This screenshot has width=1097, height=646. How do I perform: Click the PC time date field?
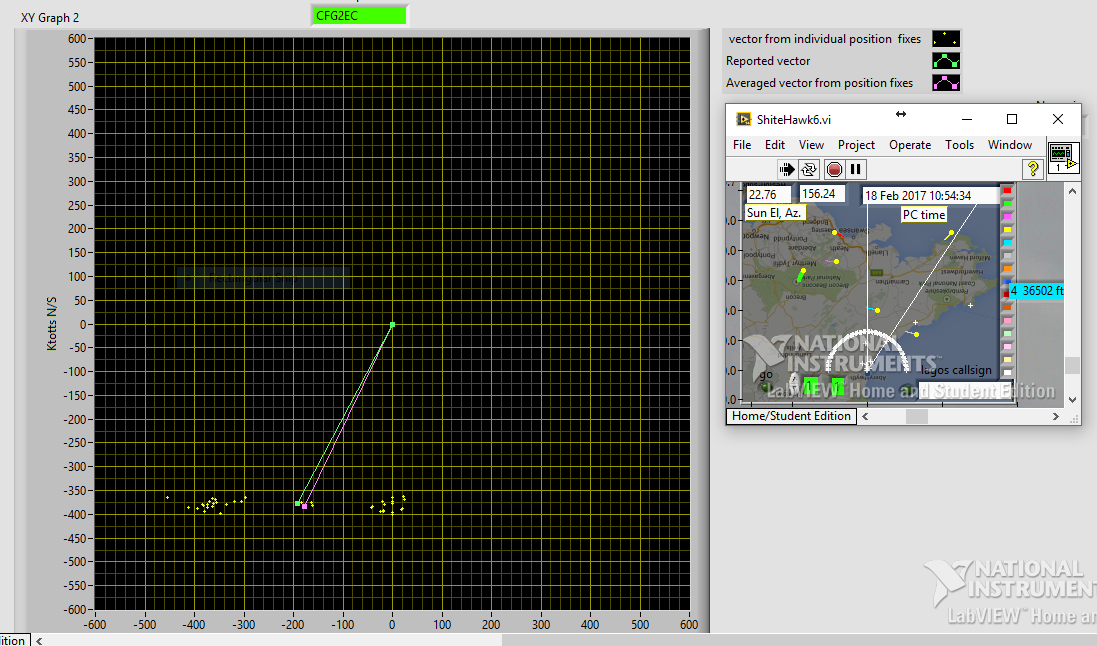pyautogui.click(x=930, y=195)
